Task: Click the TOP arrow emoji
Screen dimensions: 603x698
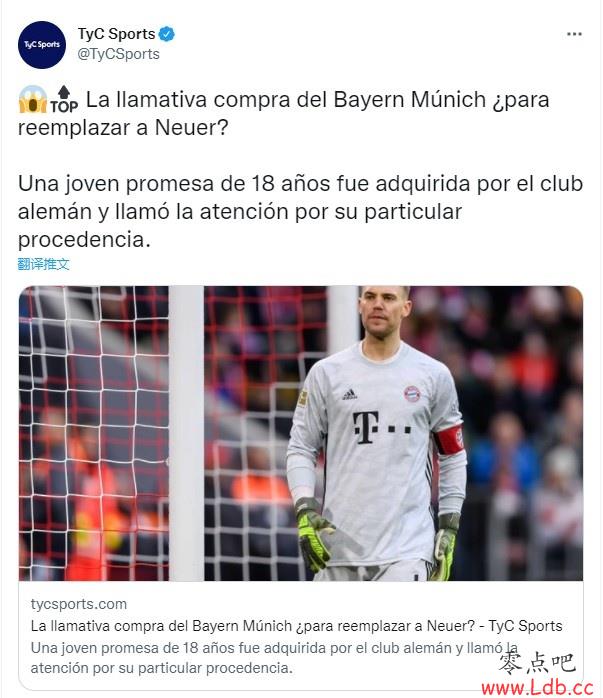Action: tap(64, 99)
